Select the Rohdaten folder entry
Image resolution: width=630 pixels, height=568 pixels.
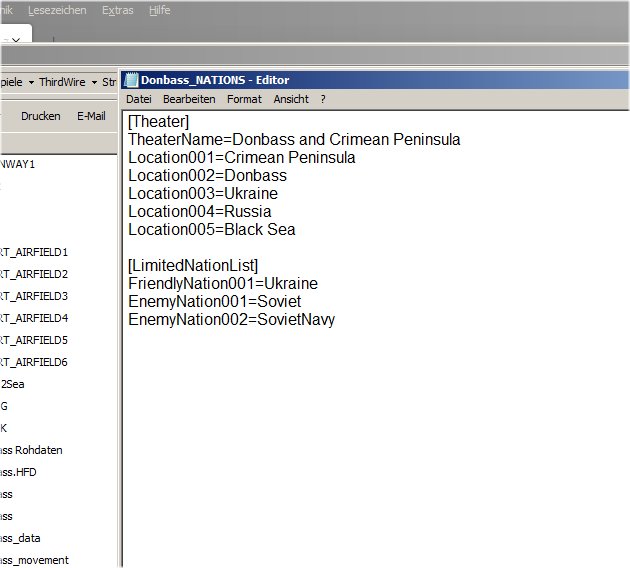click(x=31, y=450)
